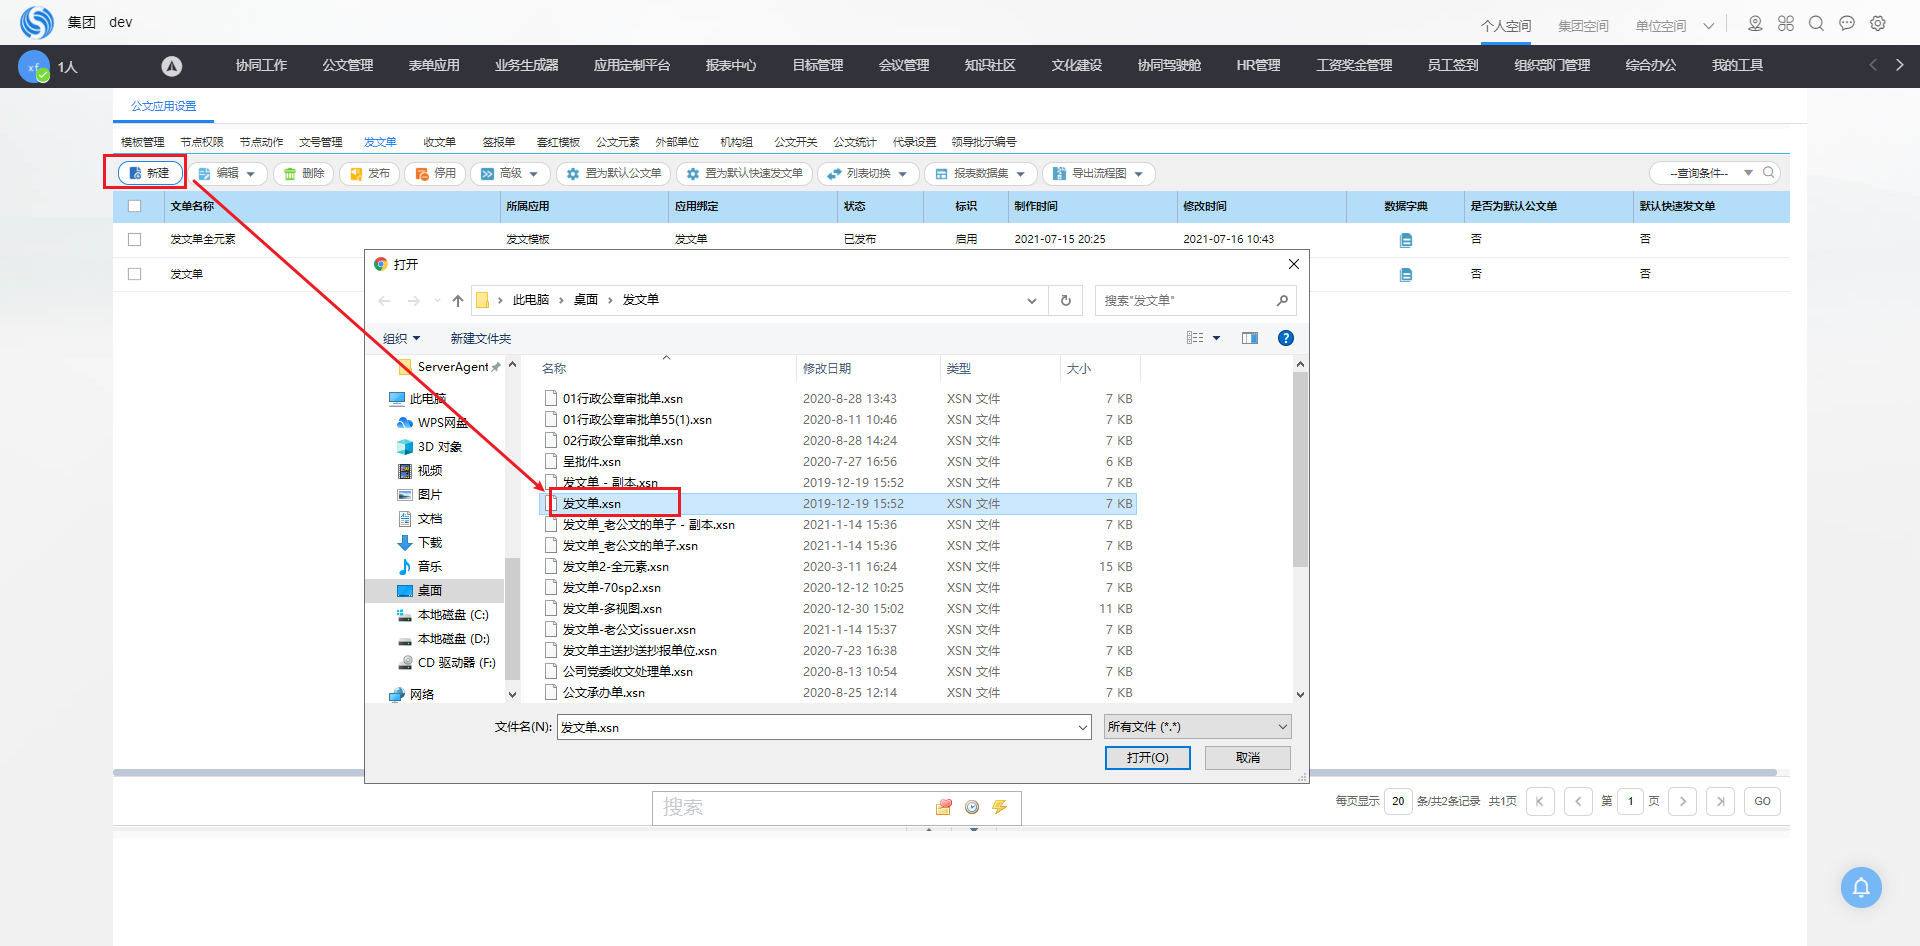The width and height of the screenshot is (1920, 946).
Task: Open the settings gear in top bar
Action: (x=1878, y=23)
